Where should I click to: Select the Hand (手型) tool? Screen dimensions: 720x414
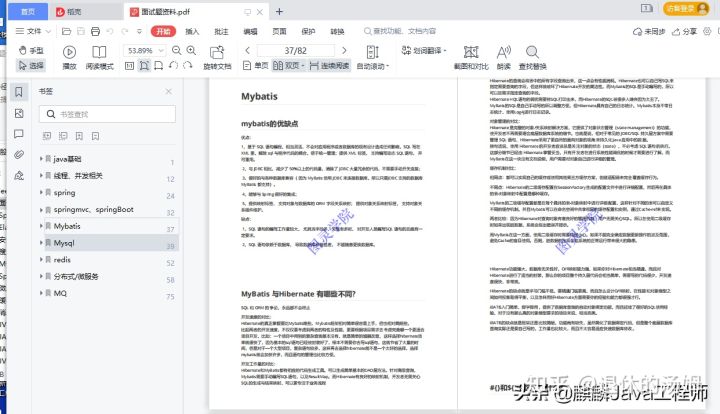click(x=31, y=50)
